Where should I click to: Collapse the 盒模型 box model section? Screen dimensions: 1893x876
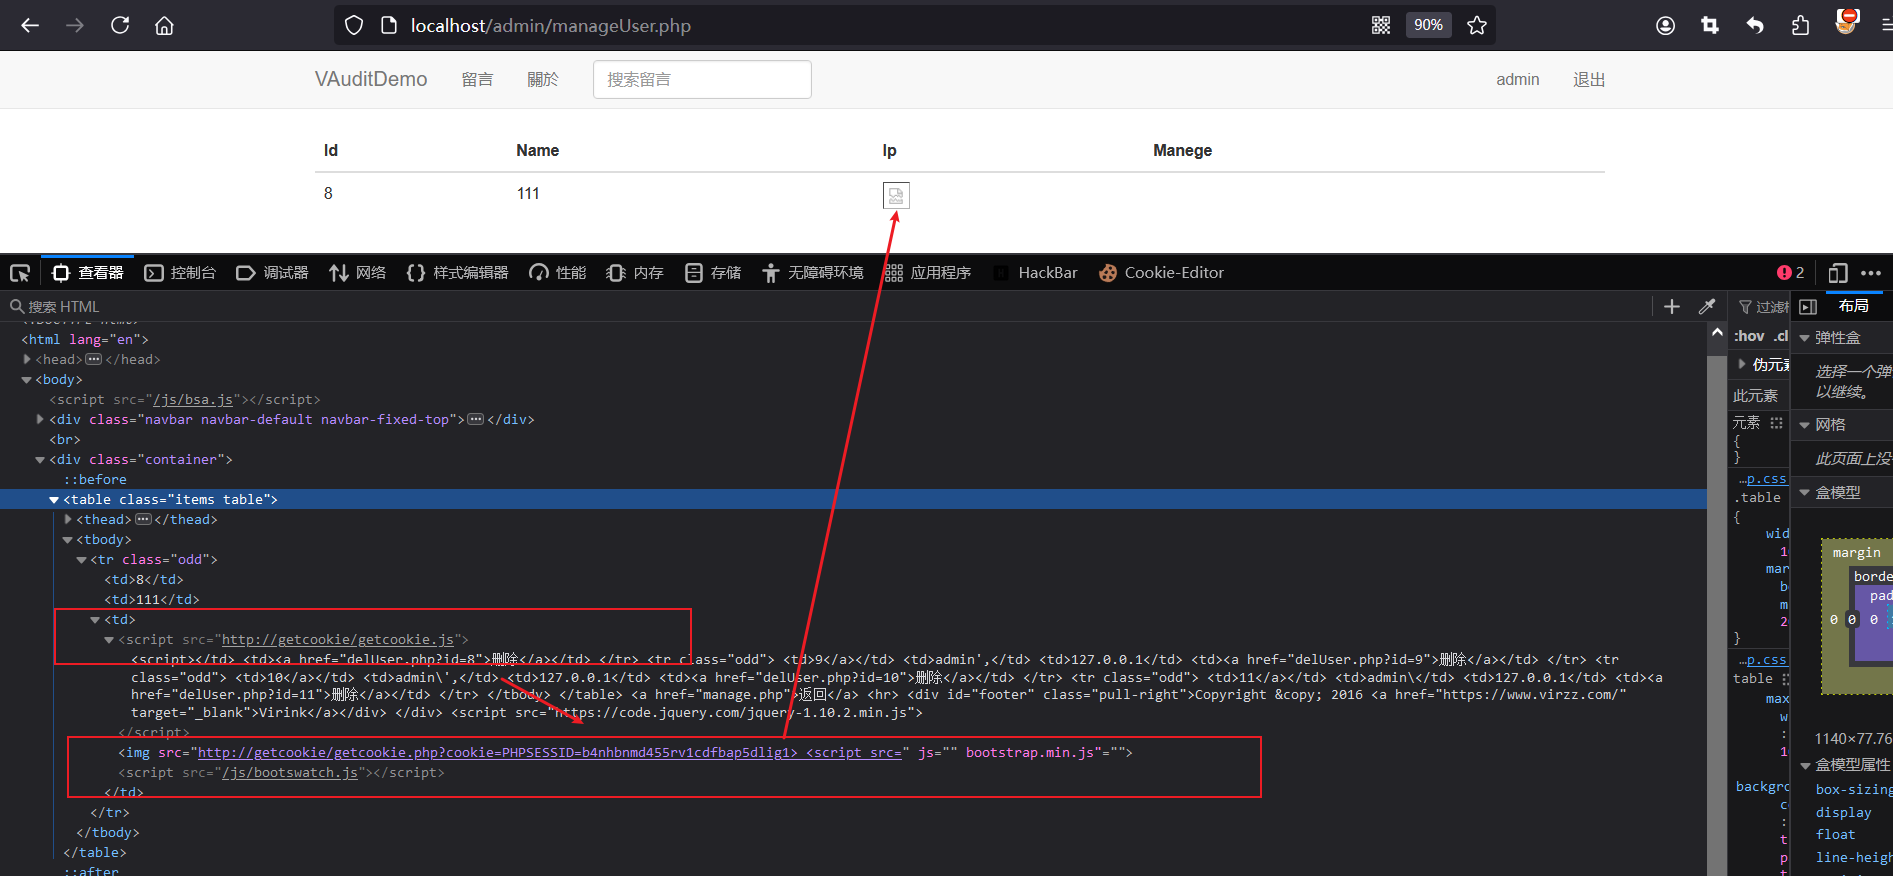[1805, 493]
